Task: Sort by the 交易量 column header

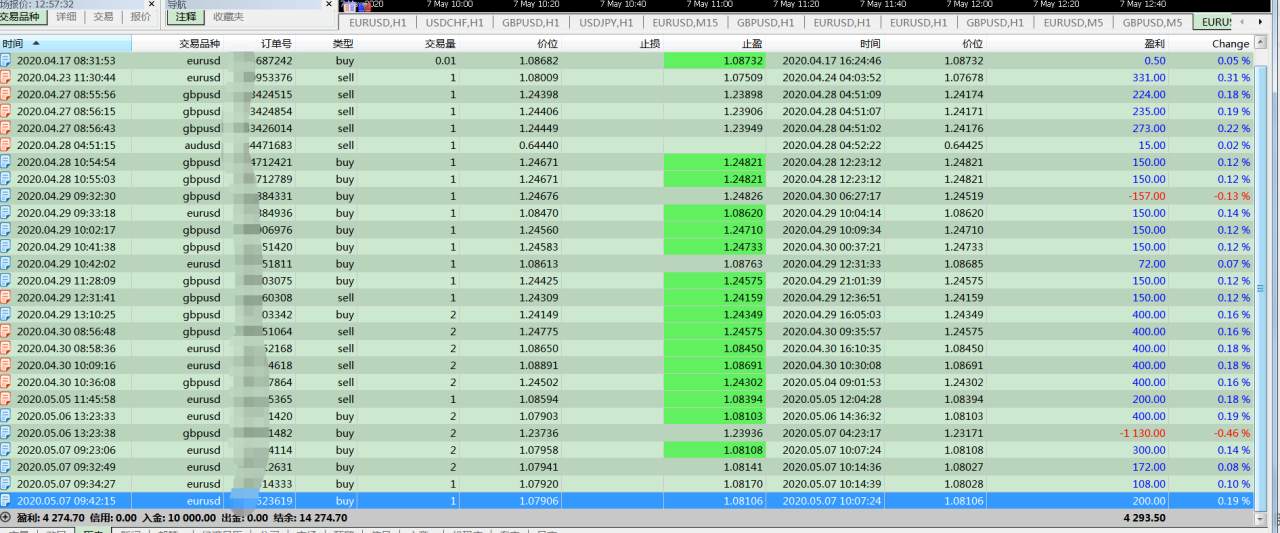Action: [x=440, y=44]
